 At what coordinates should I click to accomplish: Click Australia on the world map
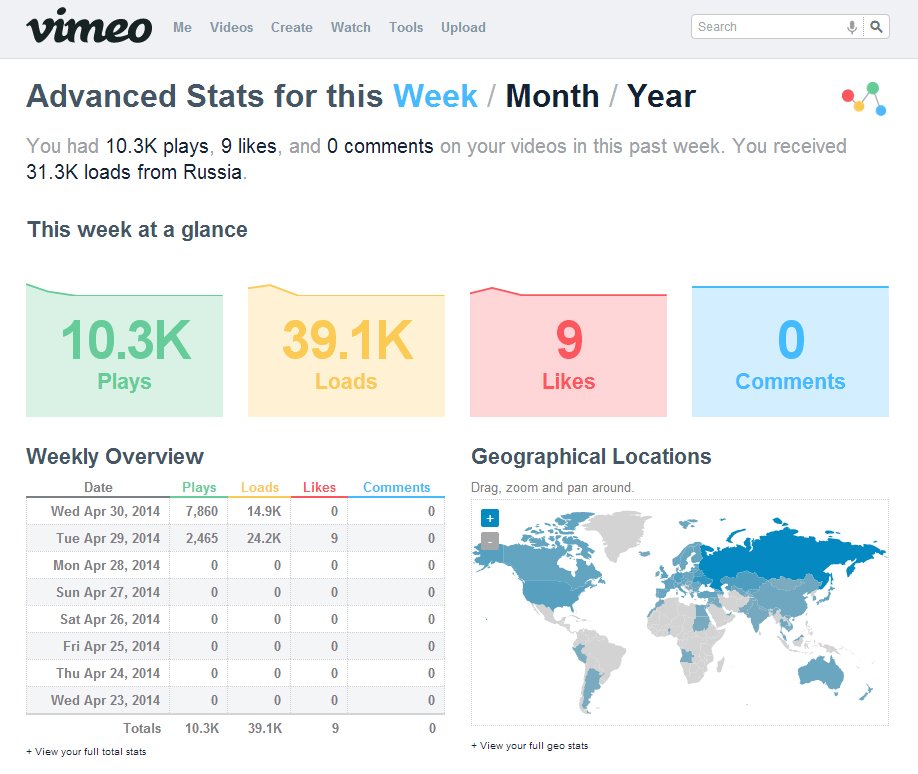coord(821,673)
